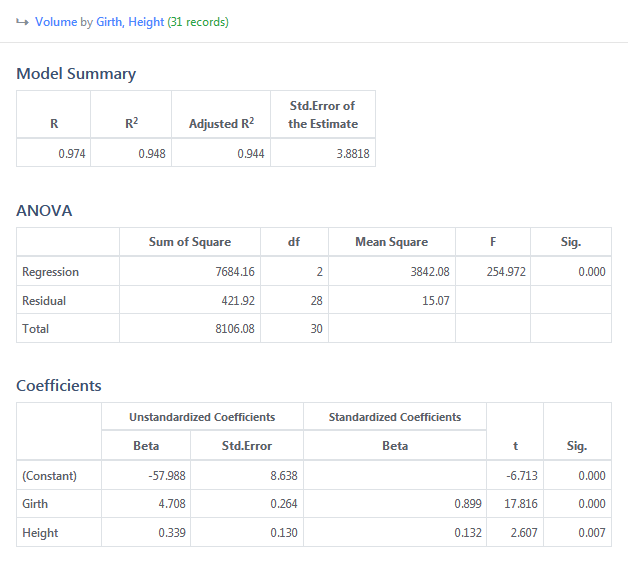
Task: Click the Unstandardized Coefficients header
Action: tap(202, 417)
